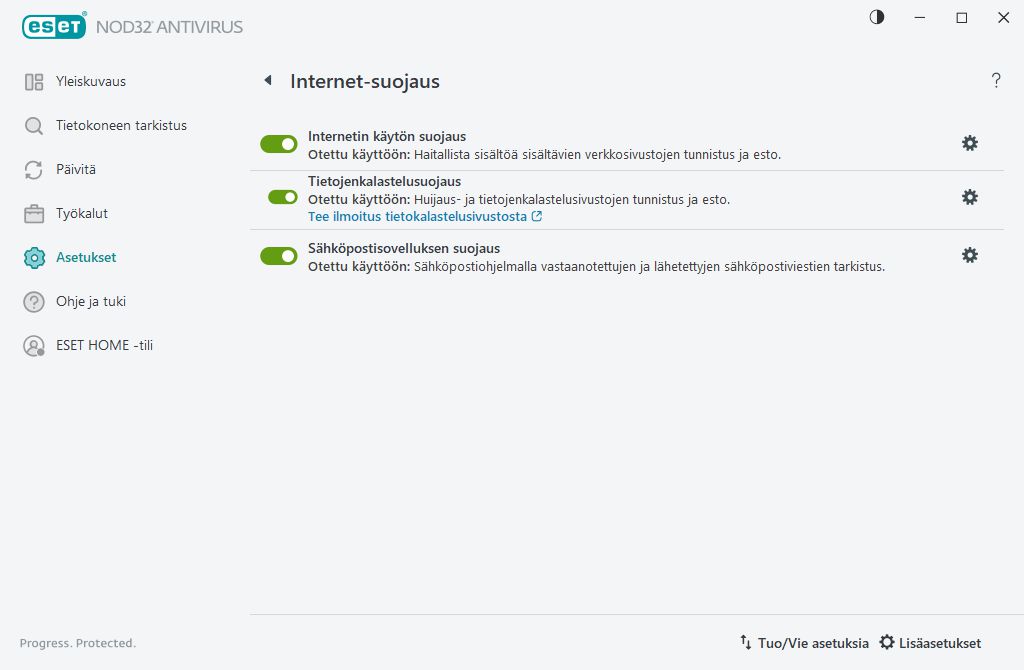Open Lisäasetukset advanced settings
Screen dimensions: 1024x670
click(930, 643)
